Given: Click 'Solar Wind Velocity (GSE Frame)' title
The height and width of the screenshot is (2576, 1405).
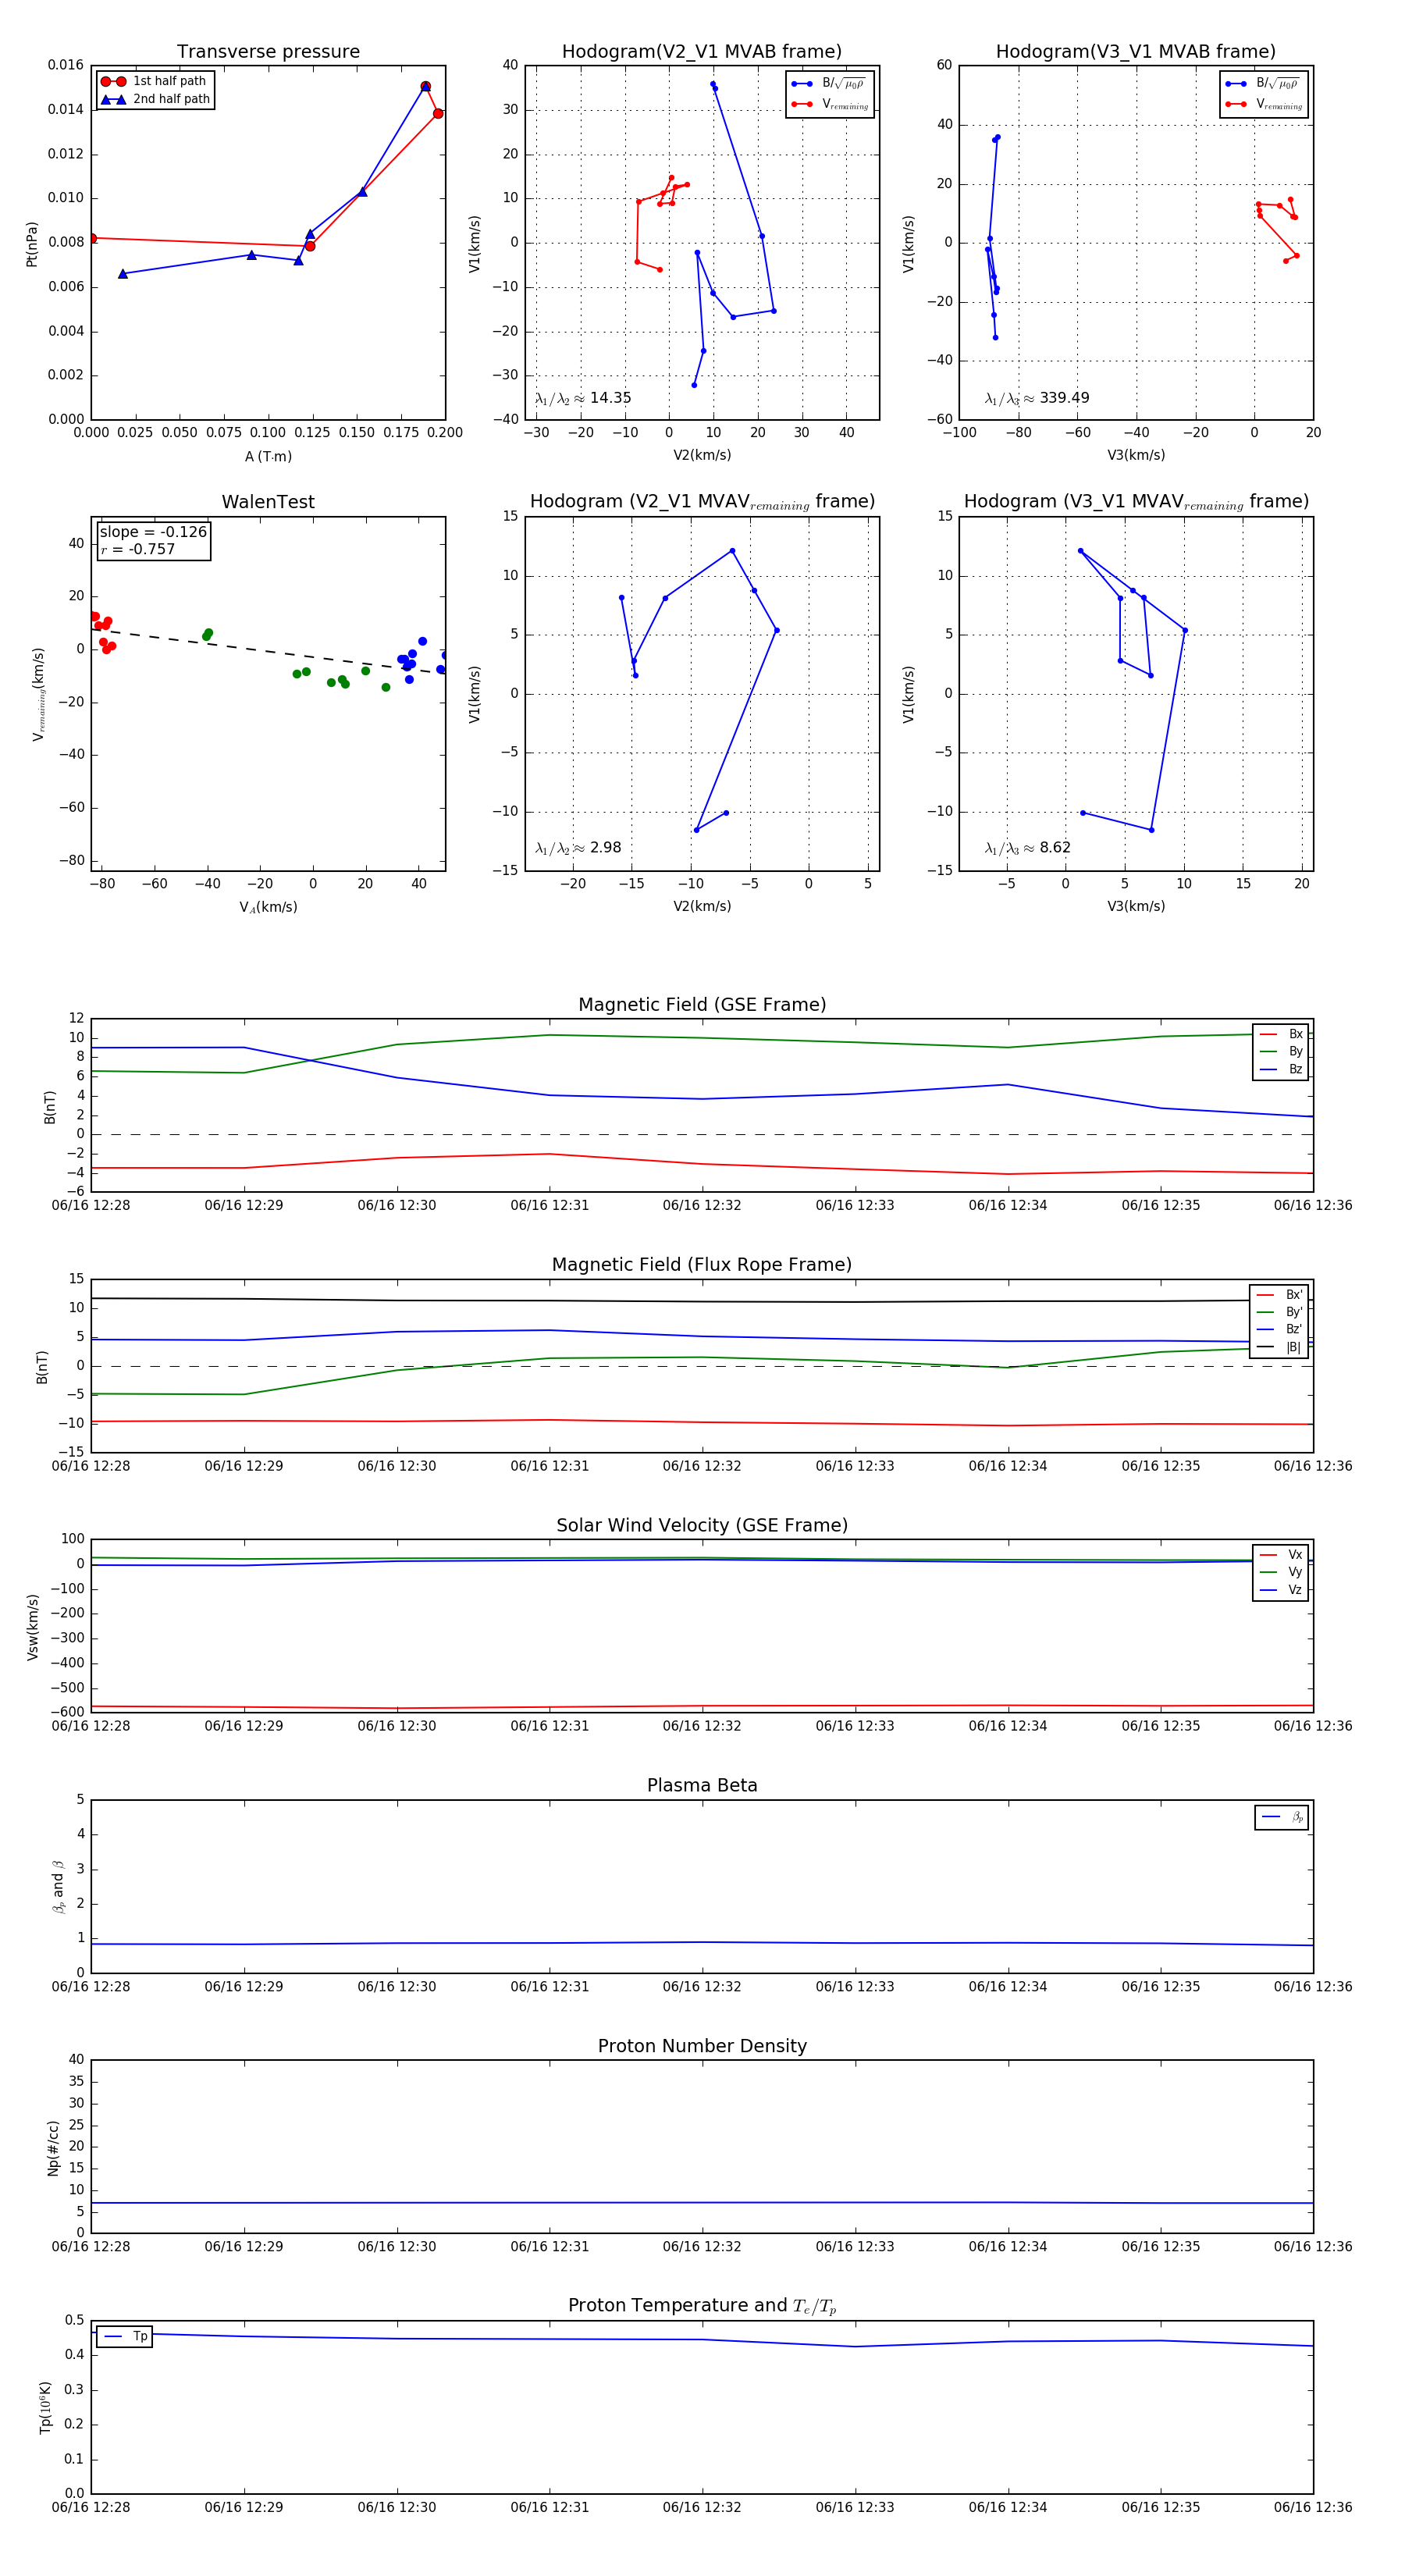Looking at the screenshot, I should (702, 1525).
